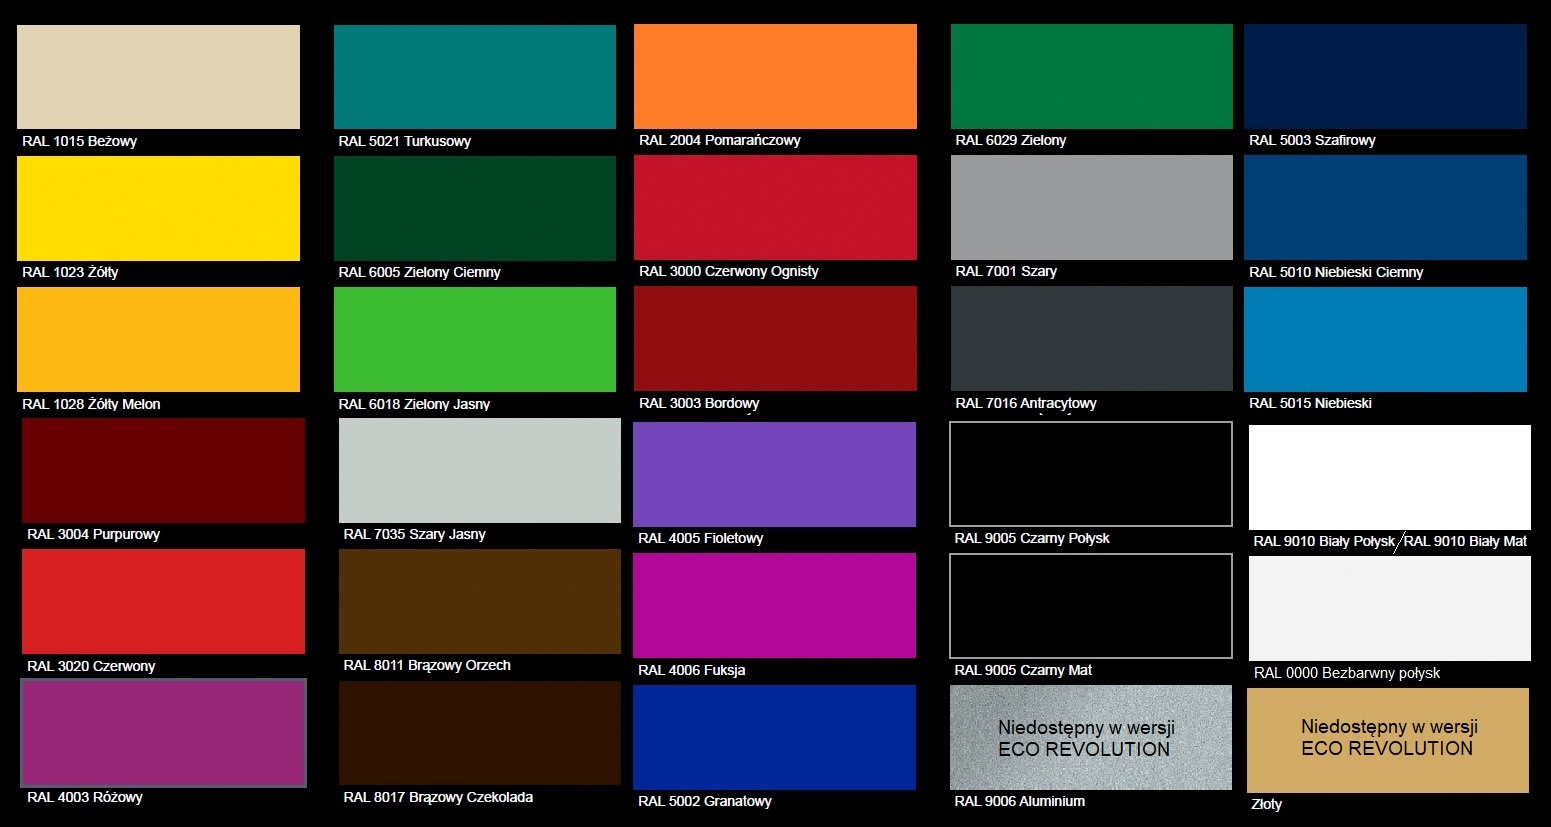Choose the RAL 1028 melon yellow swatch

[x=158, y=339]
